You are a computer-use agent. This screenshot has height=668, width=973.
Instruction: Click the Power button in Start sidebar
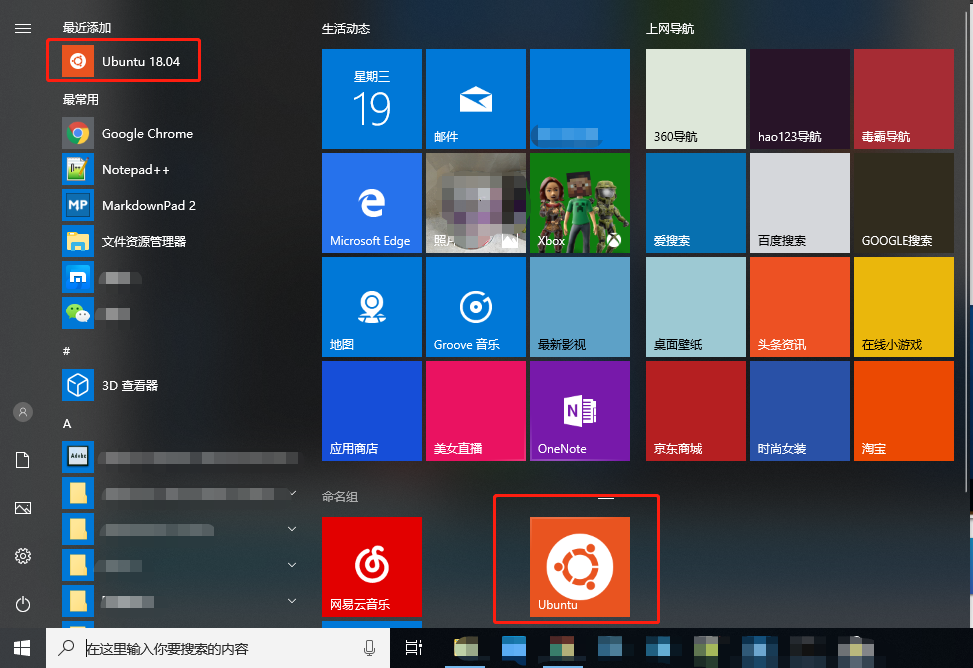[23, 604]
